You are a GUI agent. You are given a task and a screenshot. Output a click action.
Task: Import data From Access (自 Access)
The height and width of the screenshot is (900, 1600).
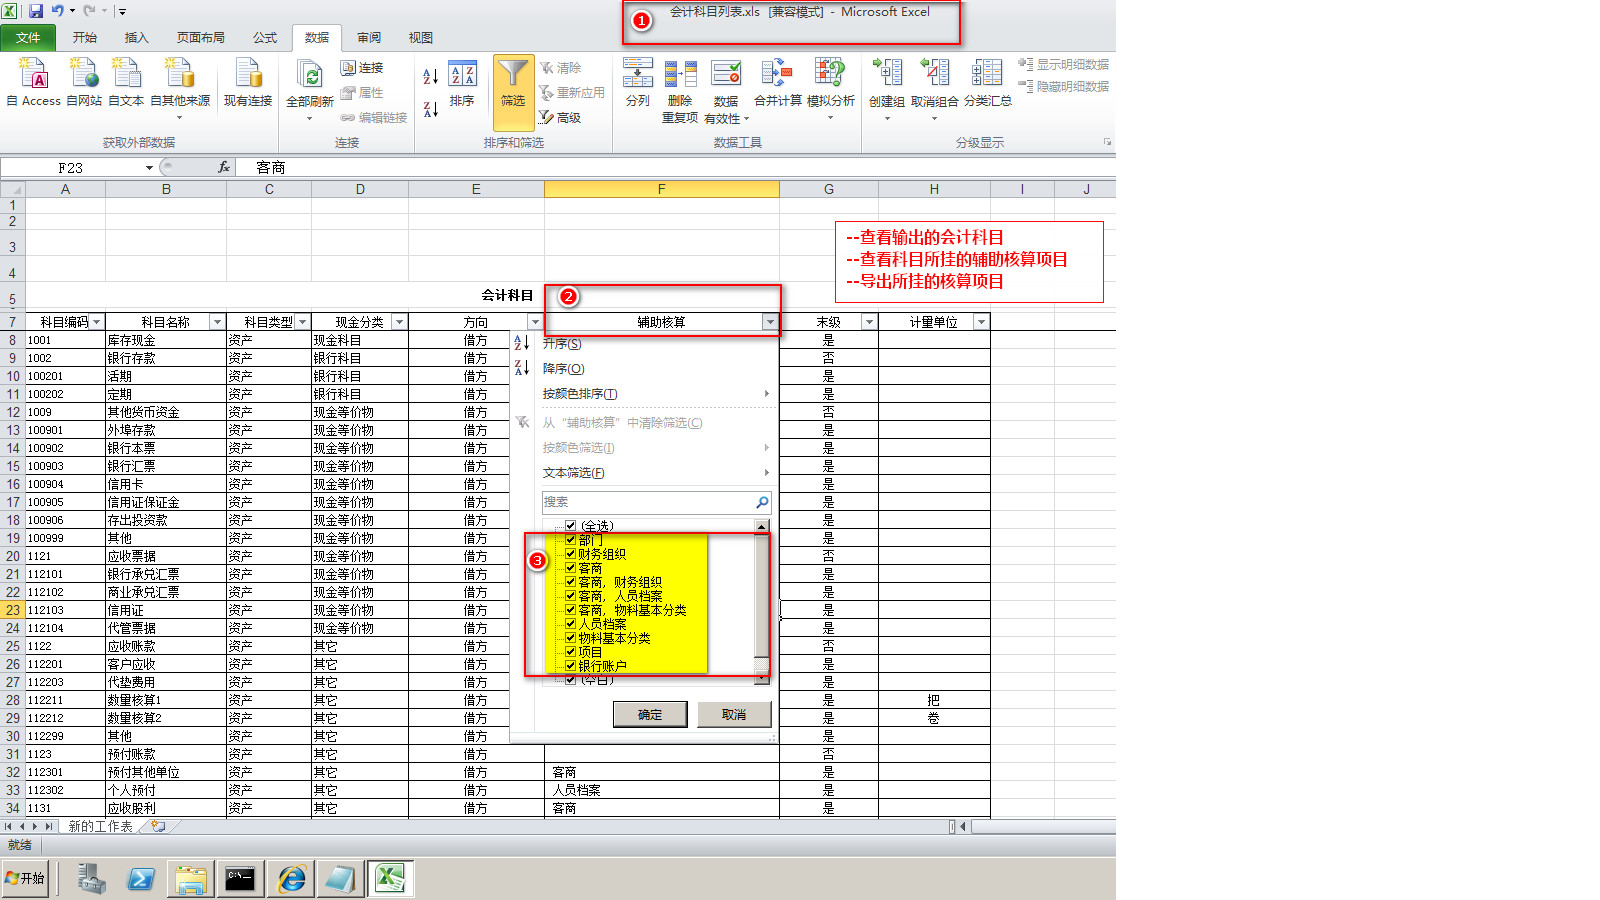[x=34, y=75]
